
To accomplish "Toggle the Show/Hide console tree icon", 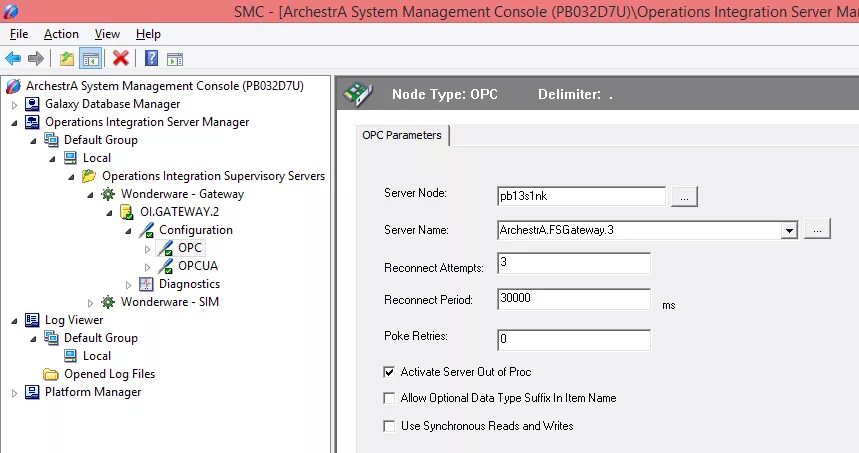I will click(90, 58).
